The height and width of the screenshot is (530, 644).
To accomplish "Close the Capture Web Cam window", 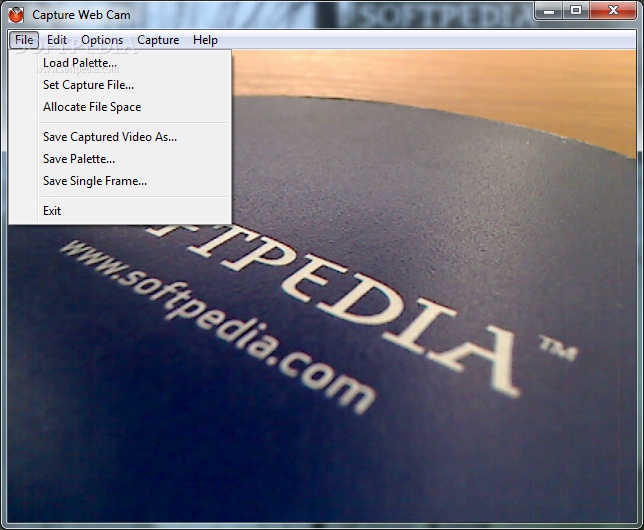I will (x=613, y=11).
